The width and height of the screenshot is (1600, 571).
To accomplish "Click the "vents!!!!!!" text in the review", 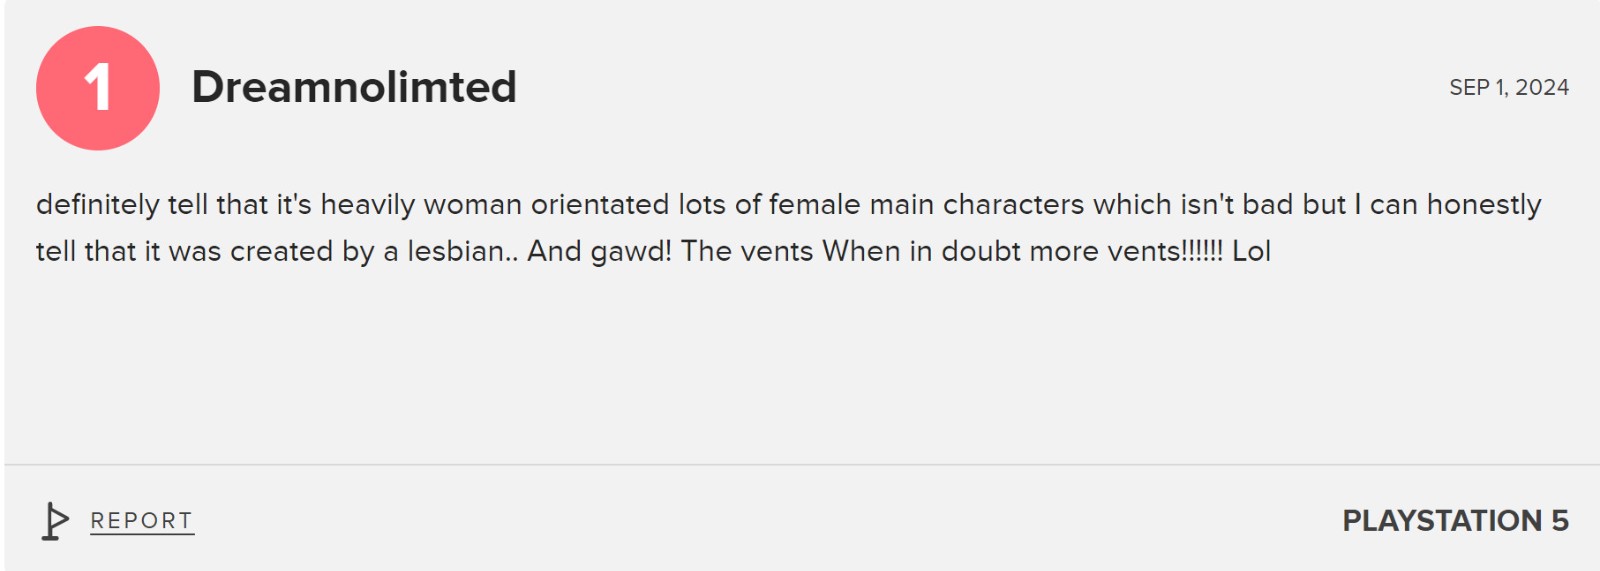I will pyautogui.click(x=1165, y=251).
